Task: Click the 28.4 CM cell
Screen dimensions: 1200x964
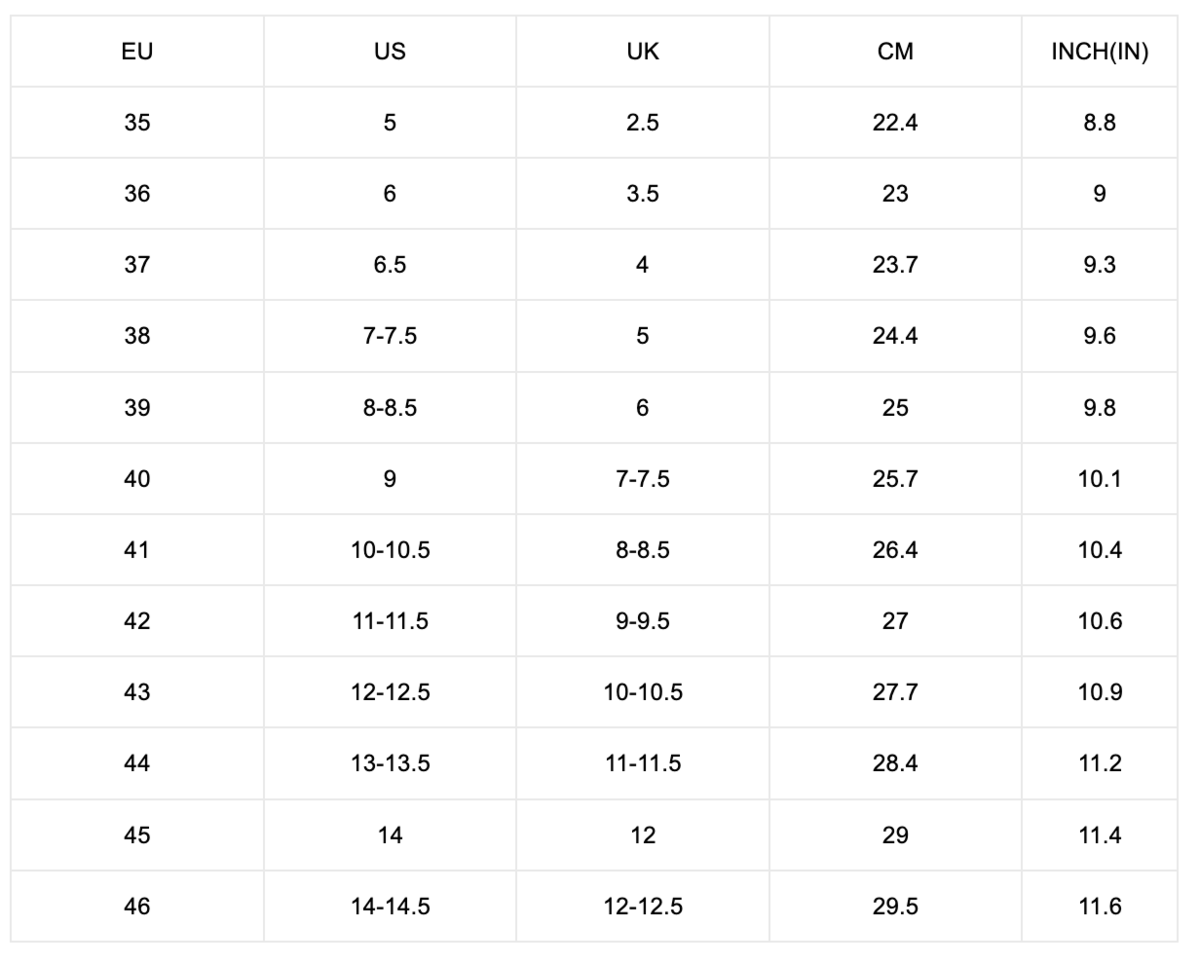Action: point(895,764)
